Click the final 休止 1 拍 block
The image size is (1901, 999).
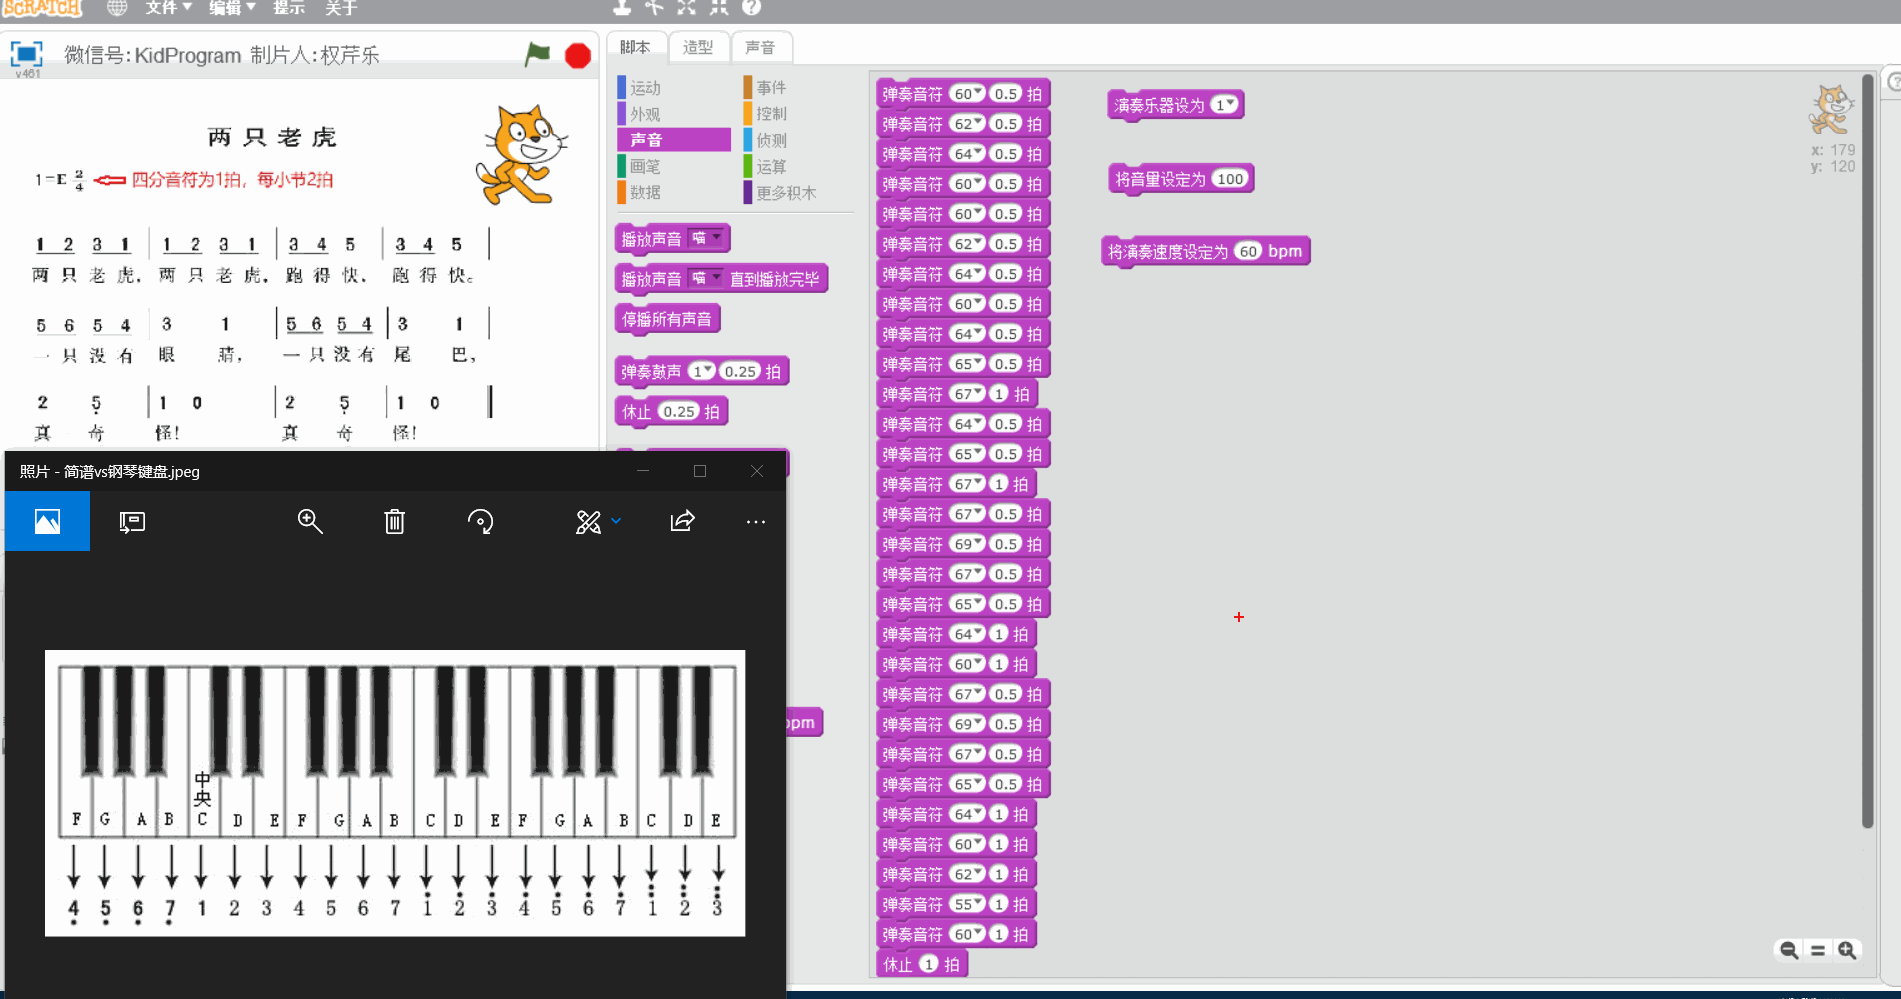[922, 964]
